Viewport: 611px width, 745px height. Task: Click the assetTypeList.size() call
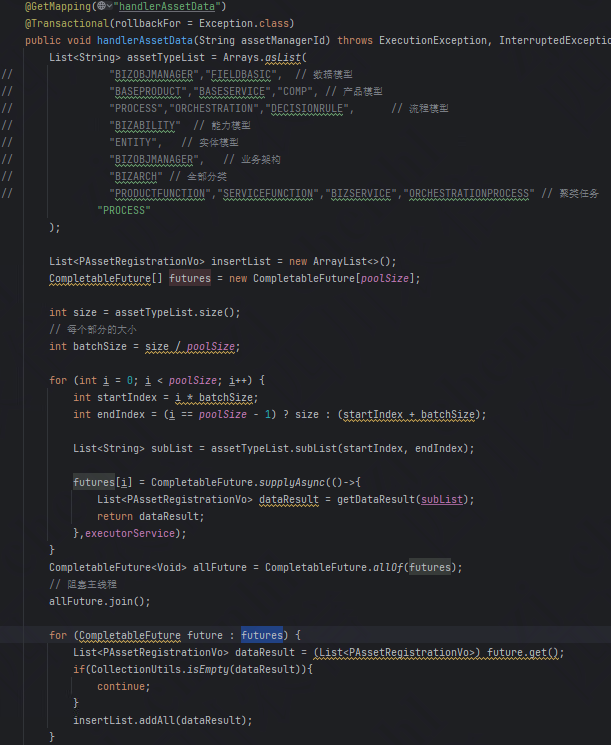coord(174,313)
